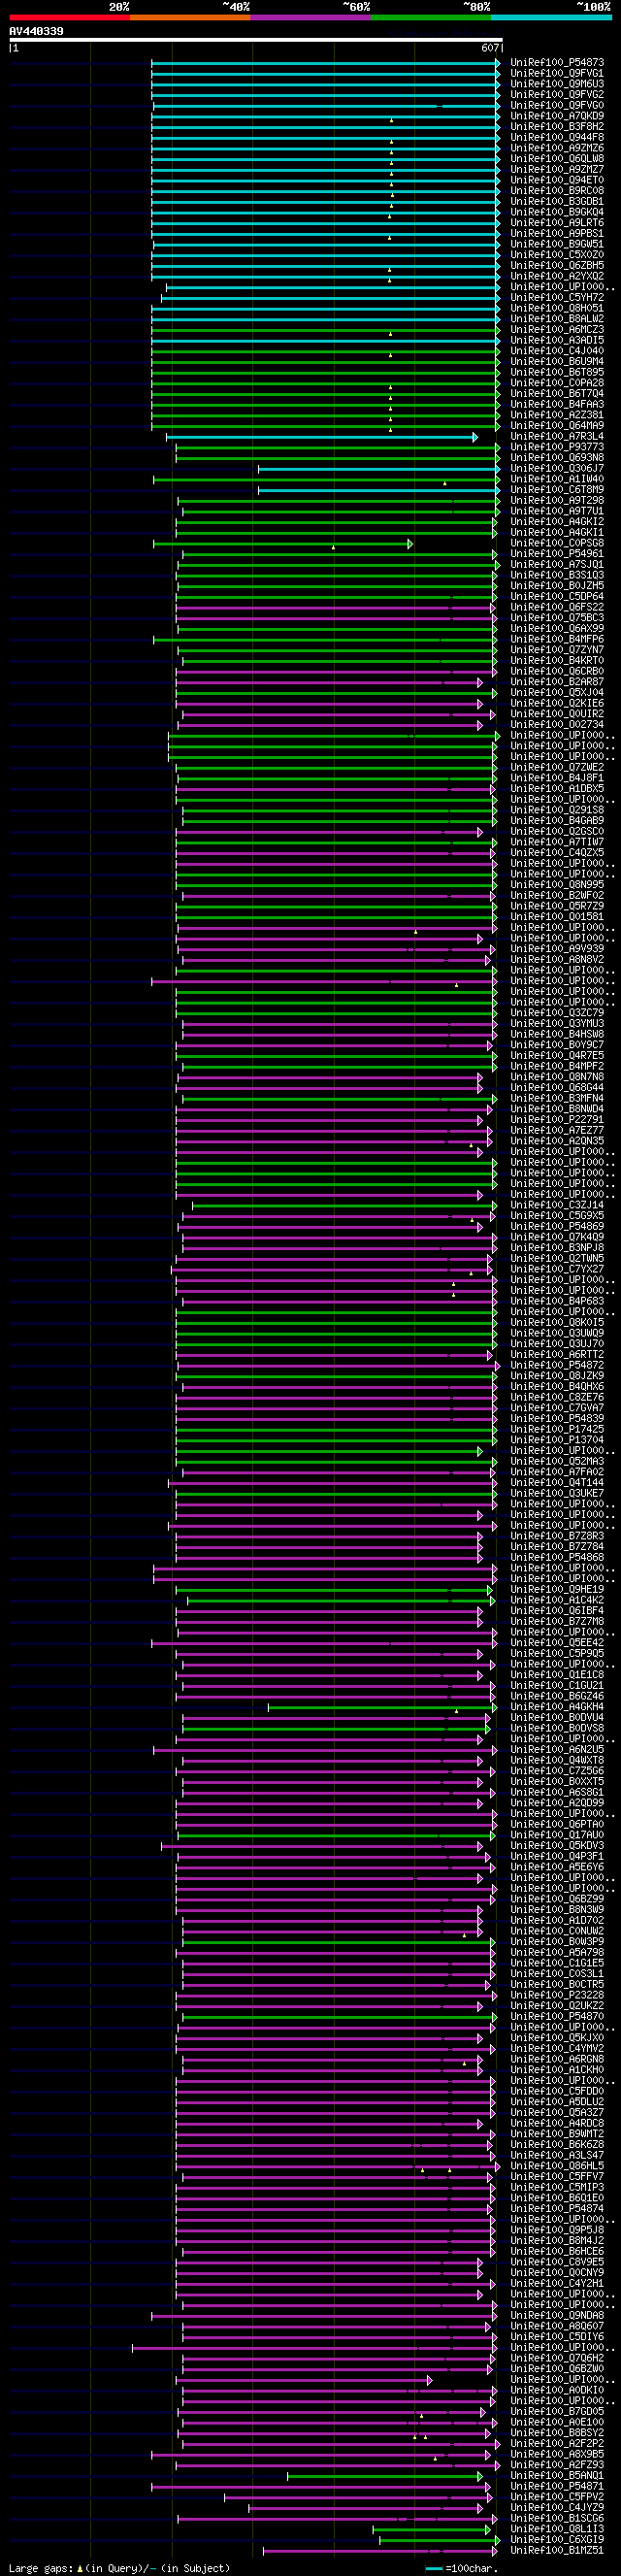This screenshot has width=621, height=2576.
Task: Select label UniRef100_P93773
Action: (x=557, y=447)
